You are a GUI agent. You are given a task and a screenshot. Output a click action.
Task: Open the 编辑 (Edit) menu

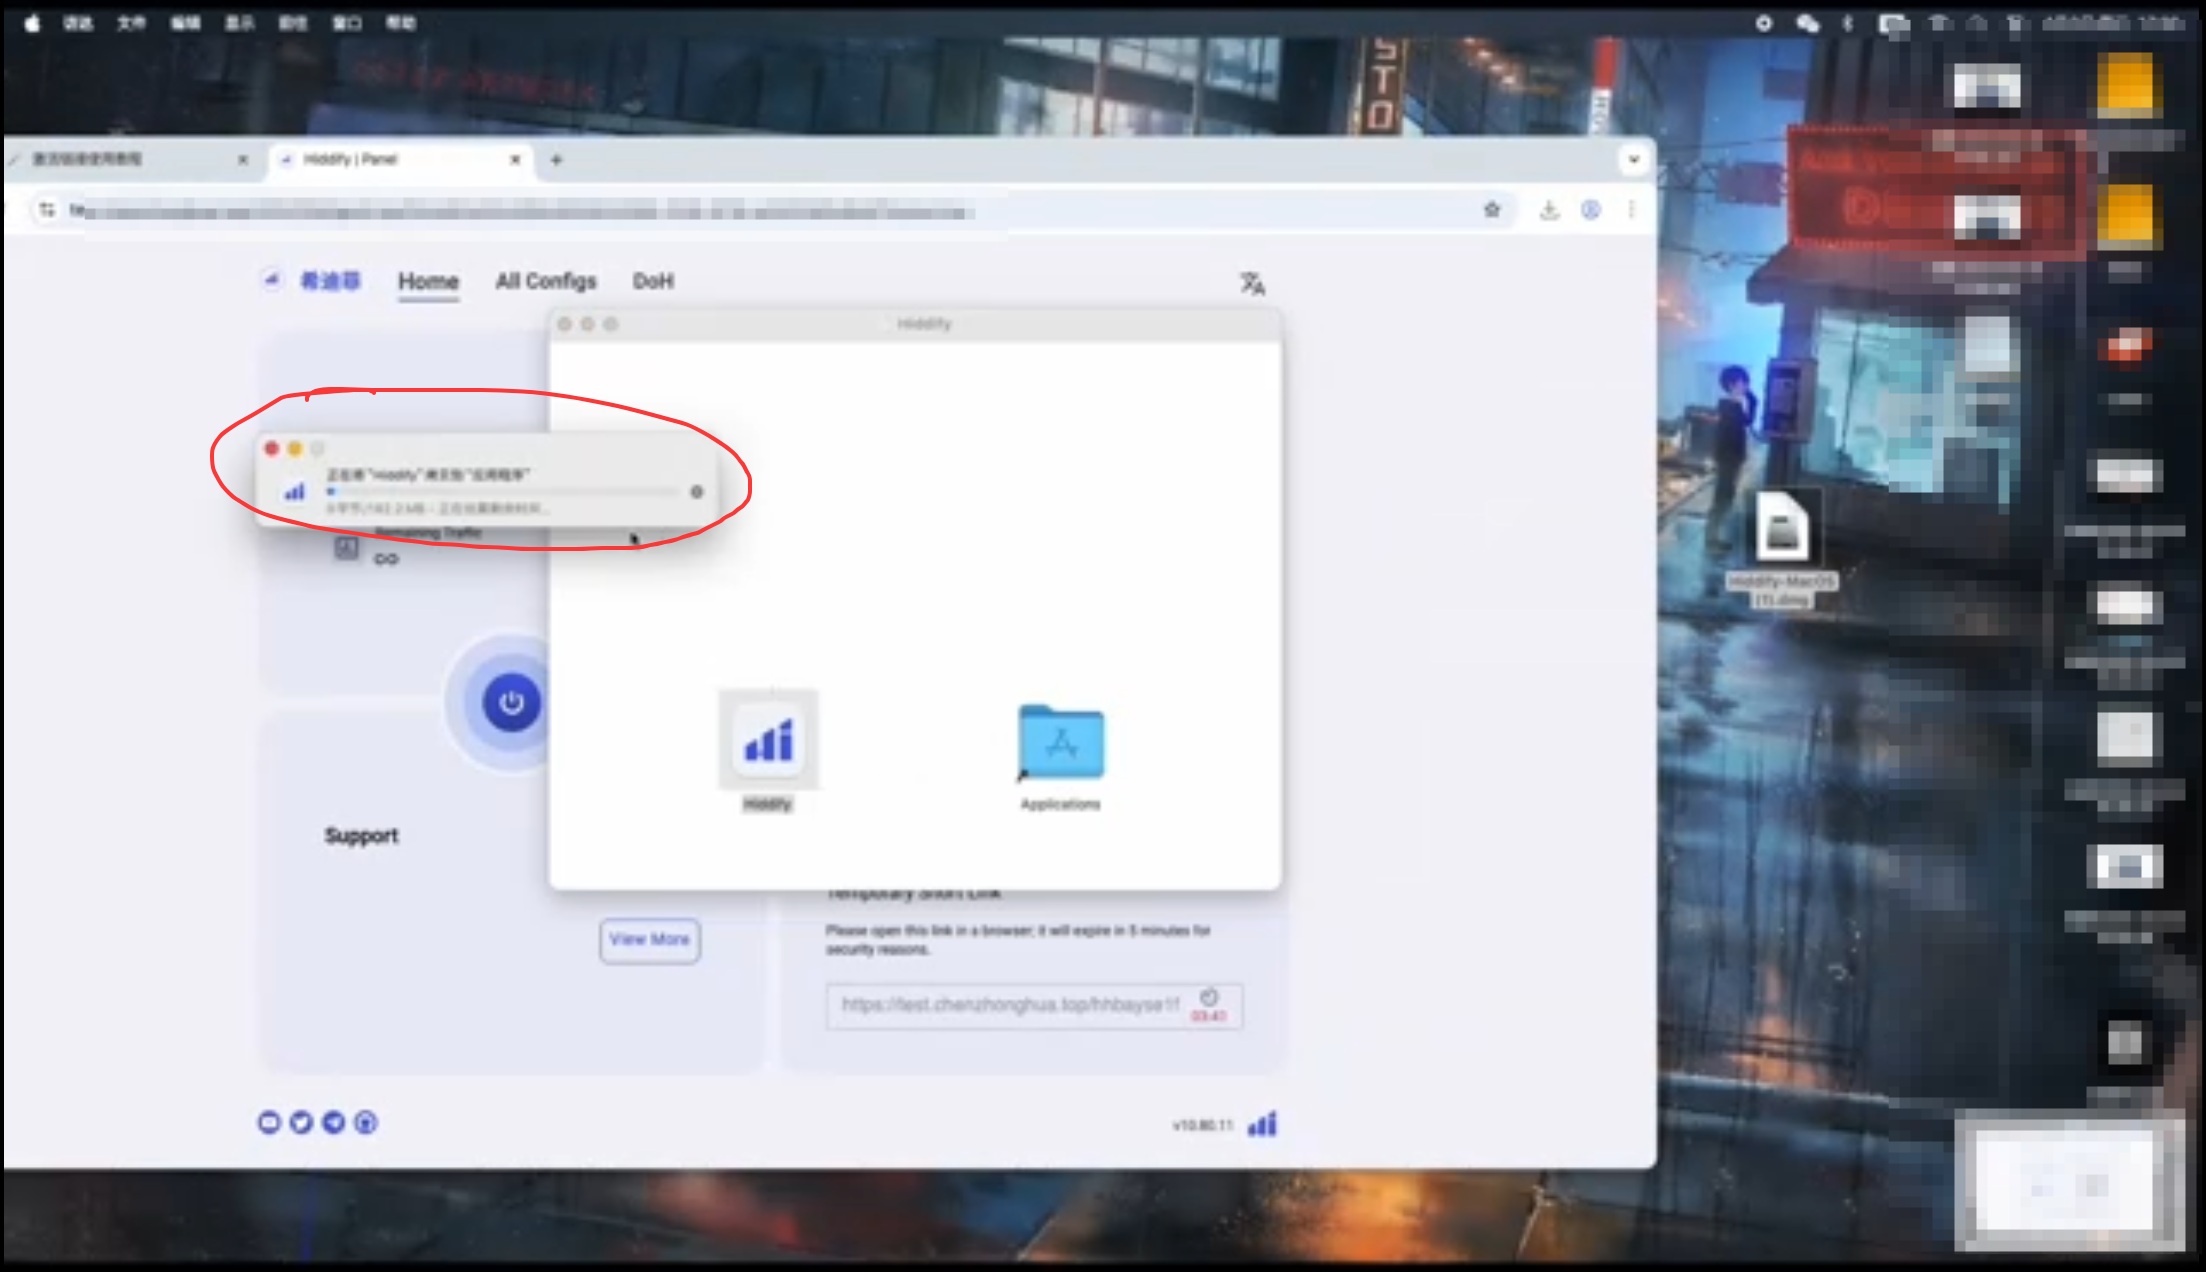coord(185,23)
